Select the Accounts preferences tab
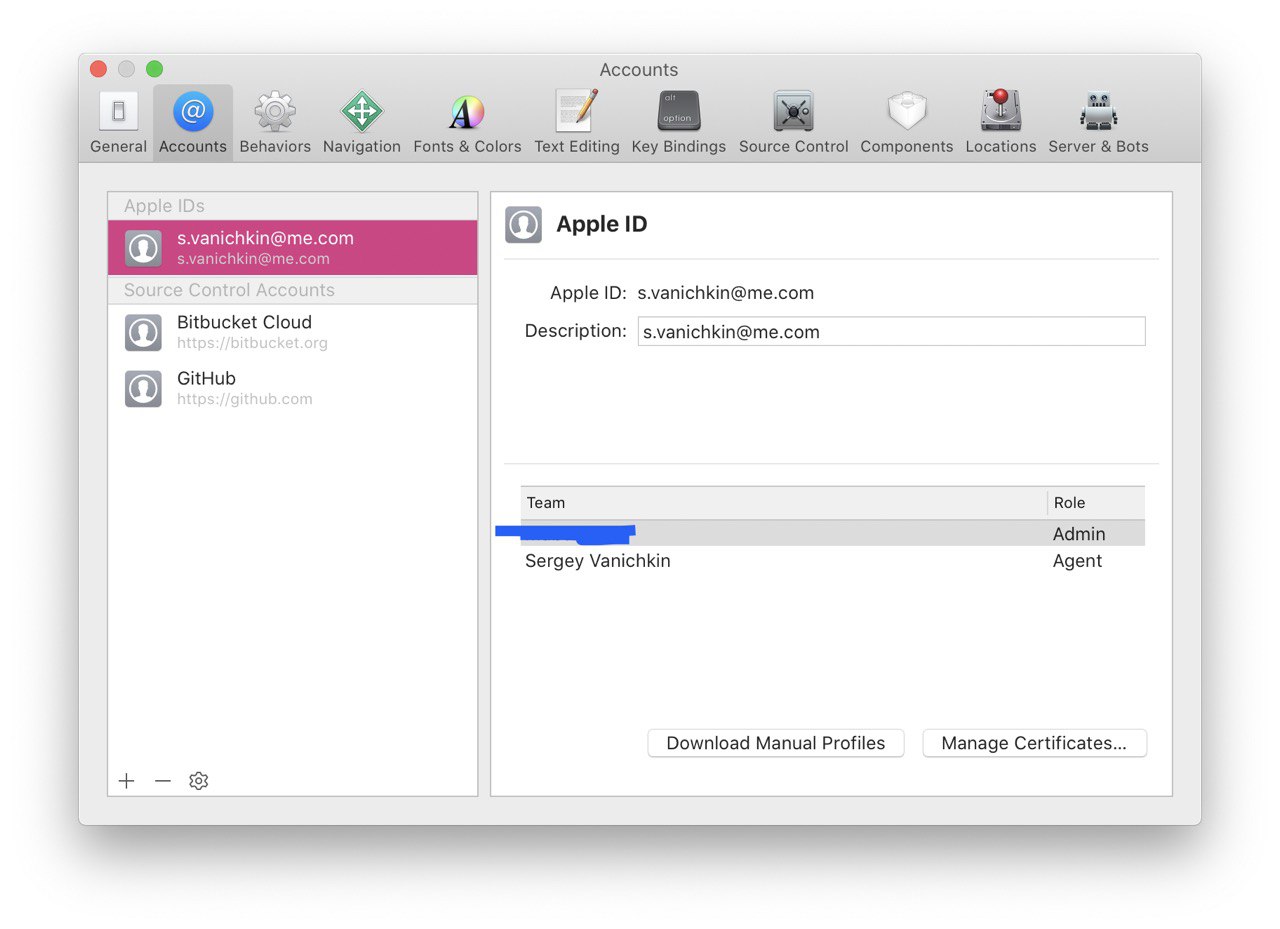The height and width of the screenshot is (929, 1280). [193, 122]
